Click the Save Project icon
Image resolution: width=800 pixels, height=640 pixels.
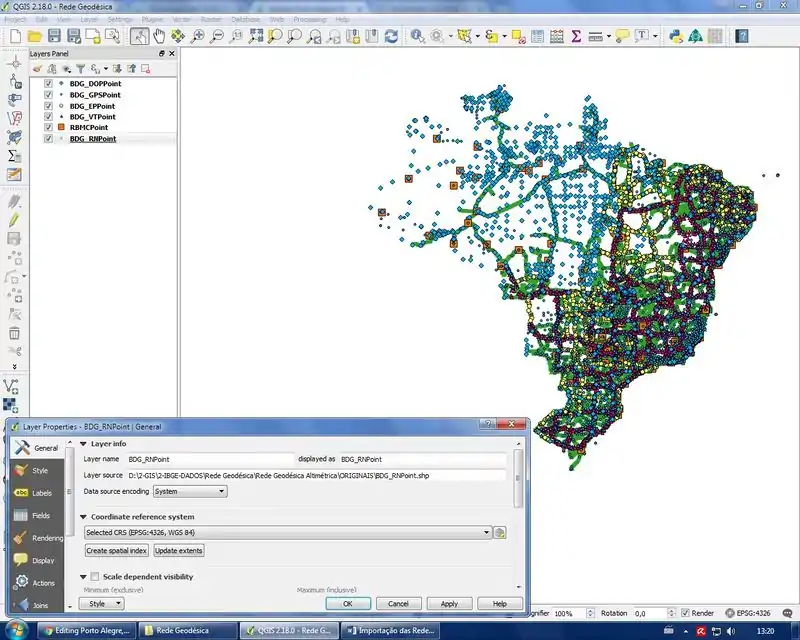click(56, 36)
